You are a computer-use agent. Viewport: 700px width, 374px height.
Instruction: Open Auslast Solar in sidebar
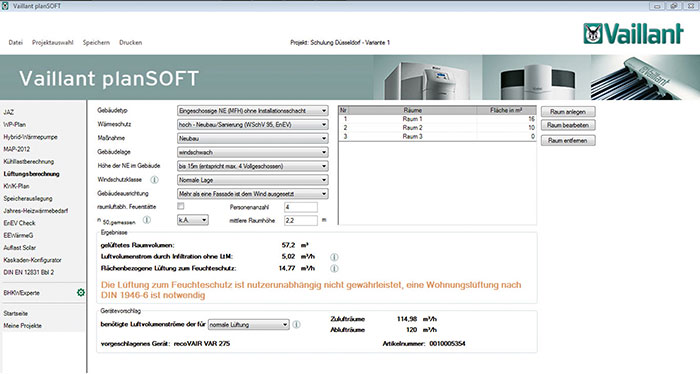tap(20, 247)
